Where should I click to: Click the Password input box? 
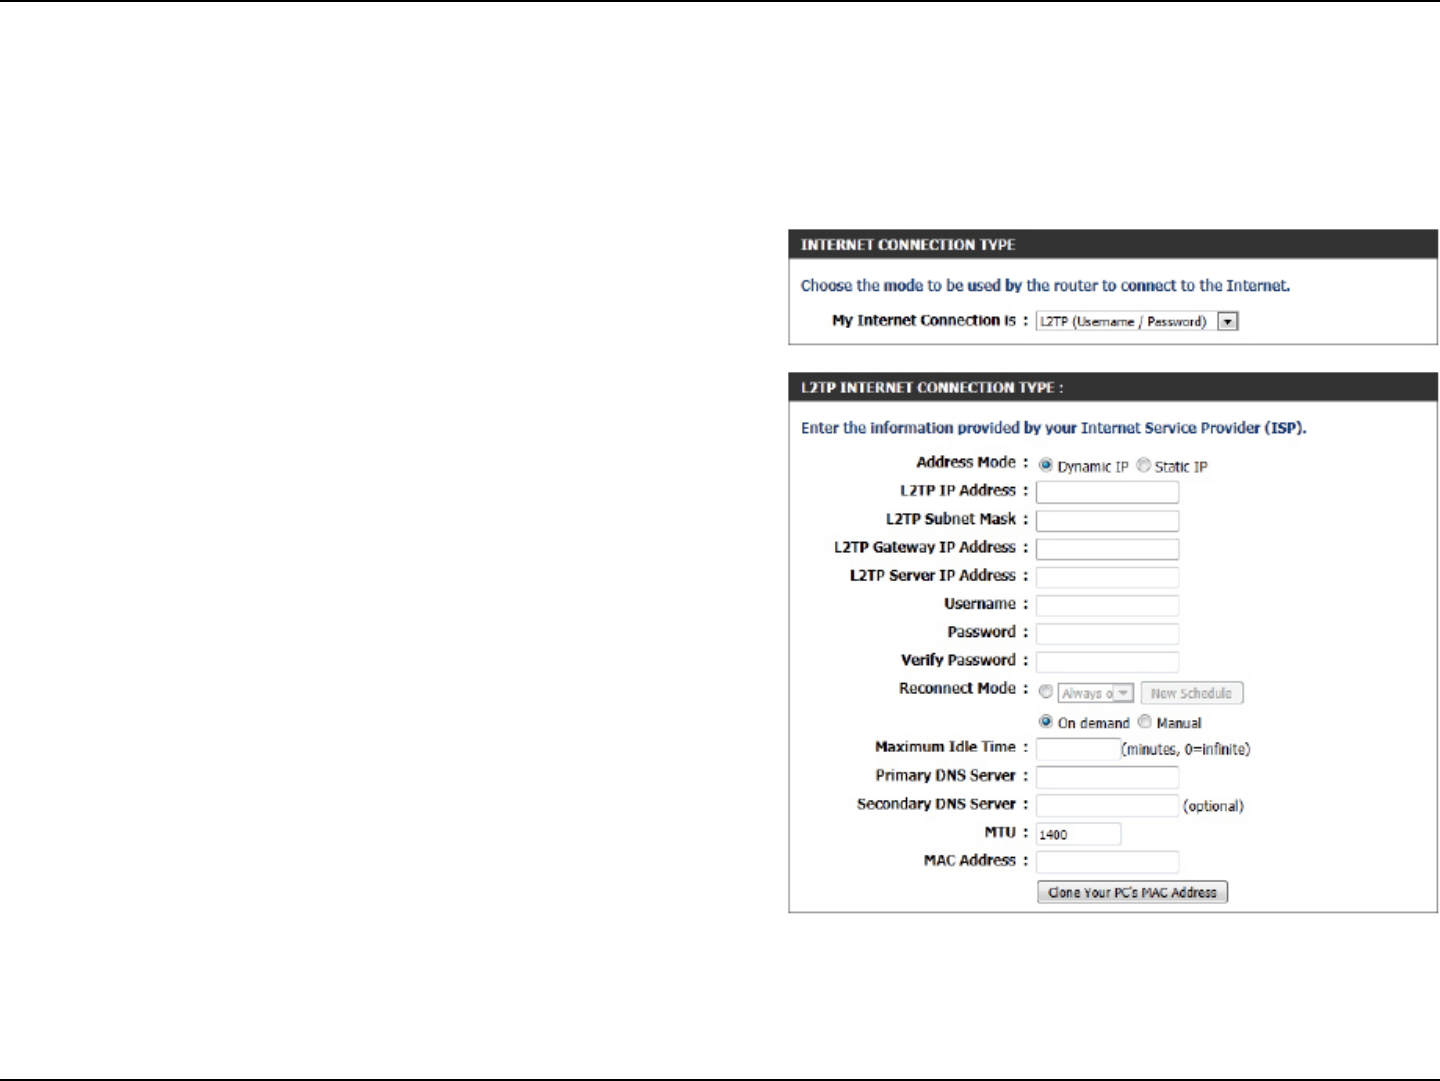(1107, 633)
